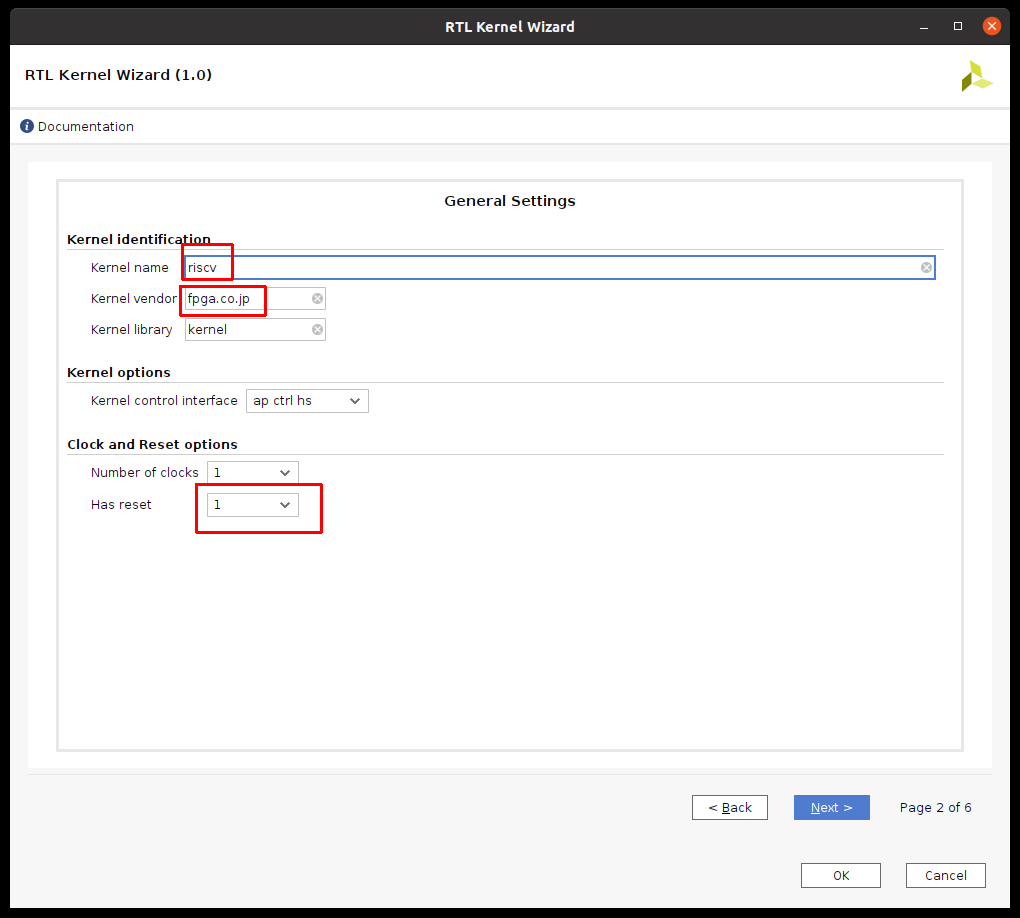Click the Page 2 of 6 indicator
The width and height of the screenshot is (1020, 918).
(935, 807)
